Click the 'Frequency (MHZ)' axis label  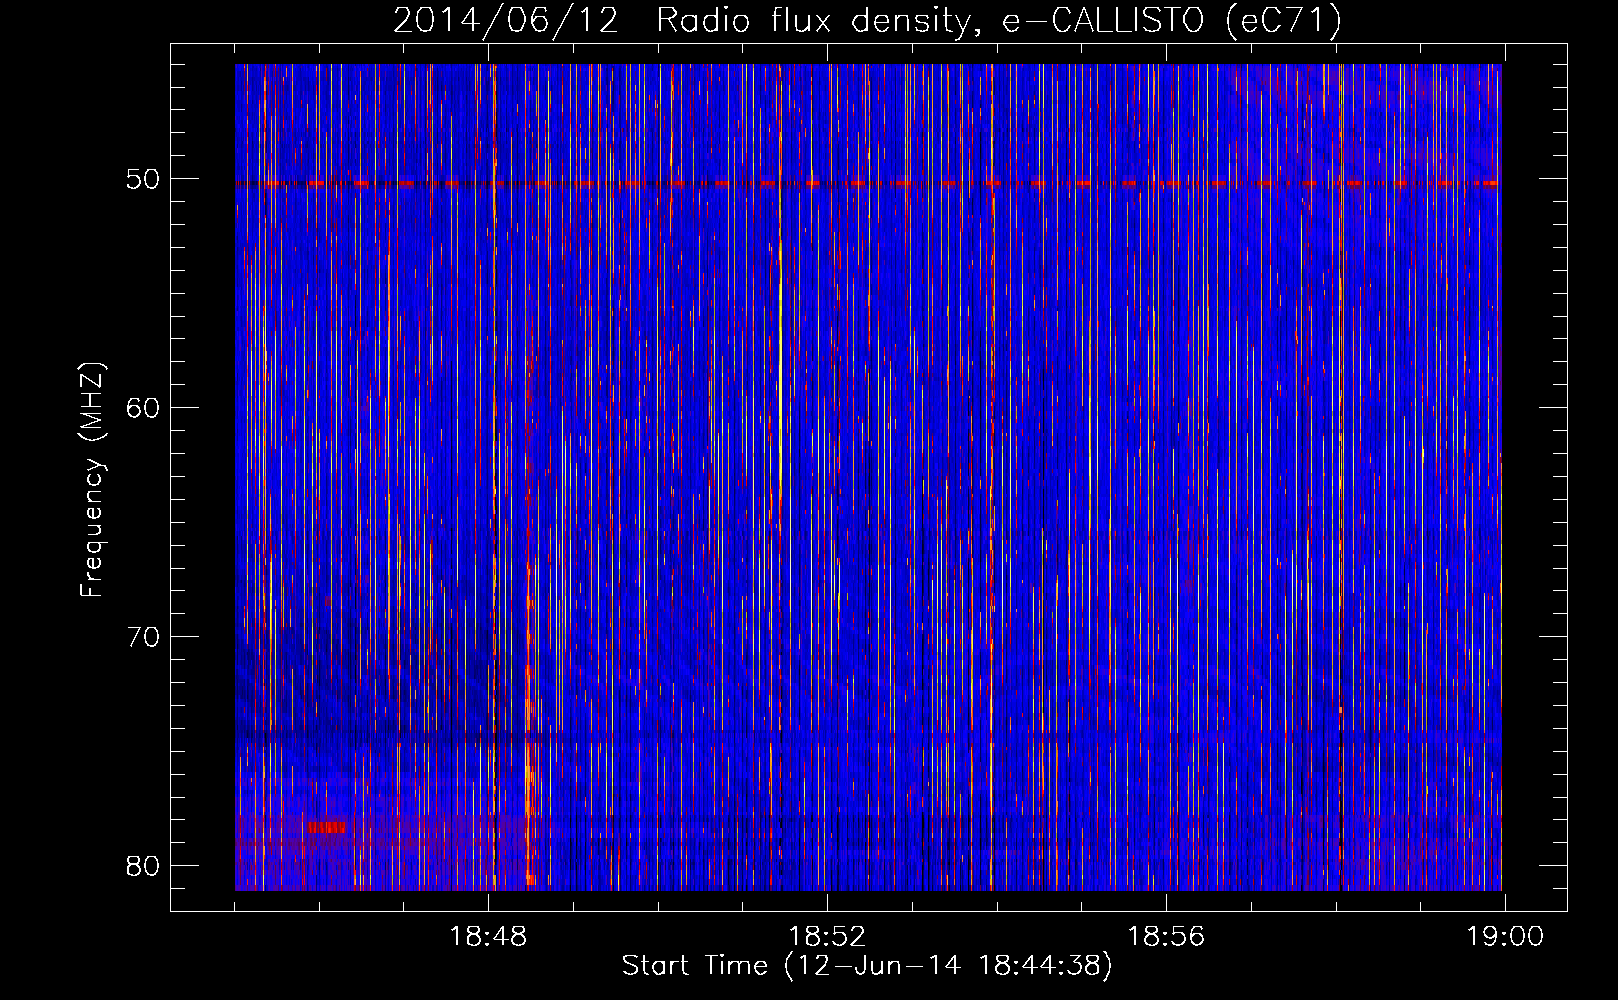(x=92, y=481)
